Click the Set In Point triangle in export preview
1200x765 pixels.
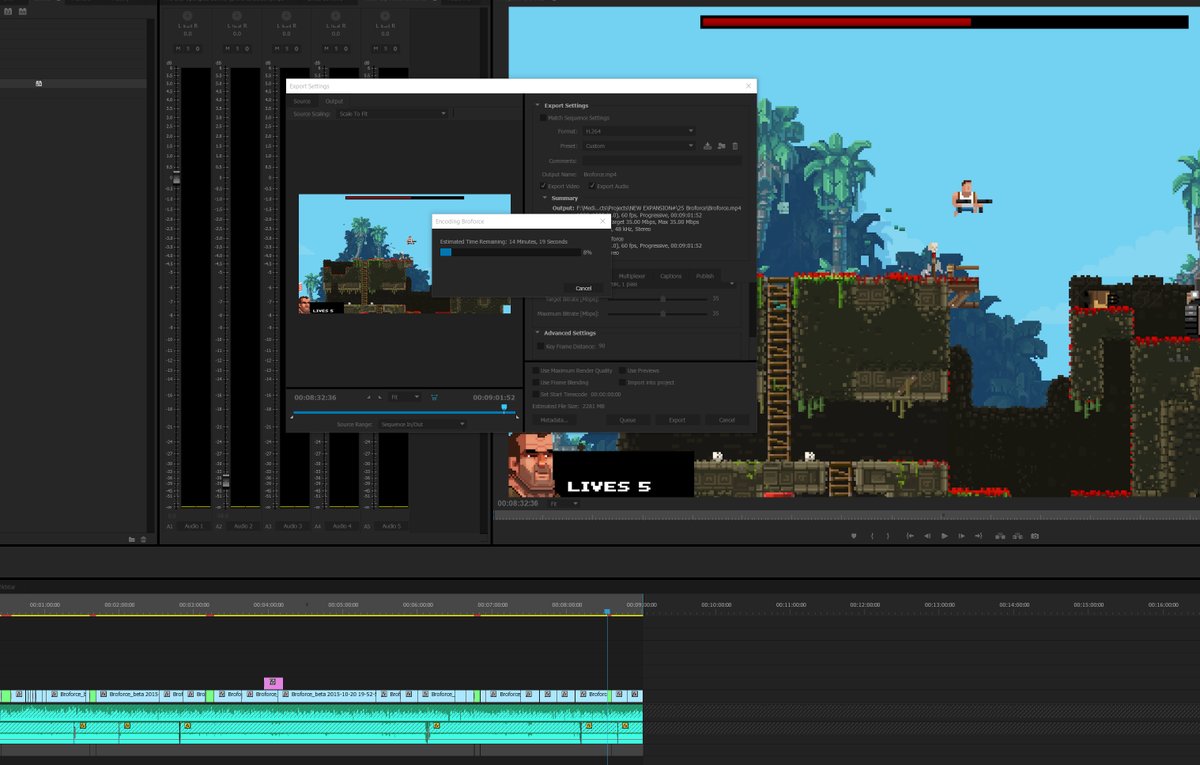coord(367,397)
